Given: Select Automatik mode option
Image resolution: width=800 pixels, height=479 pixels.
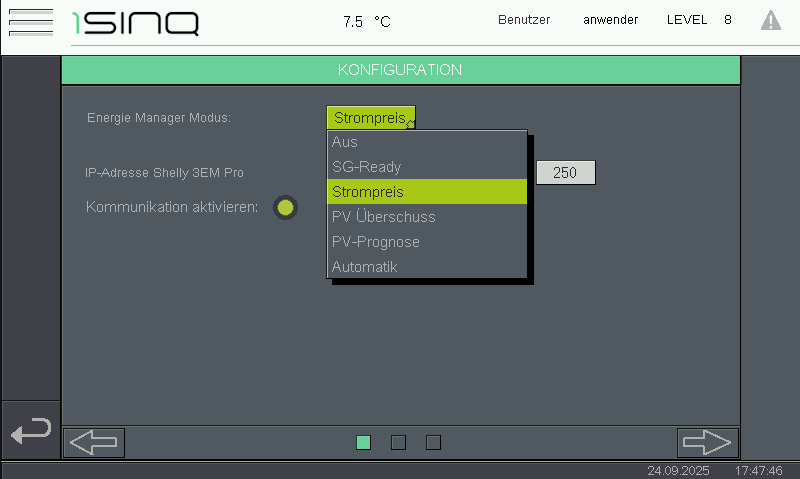Looking at the screenshot, I should pos(427,267).
